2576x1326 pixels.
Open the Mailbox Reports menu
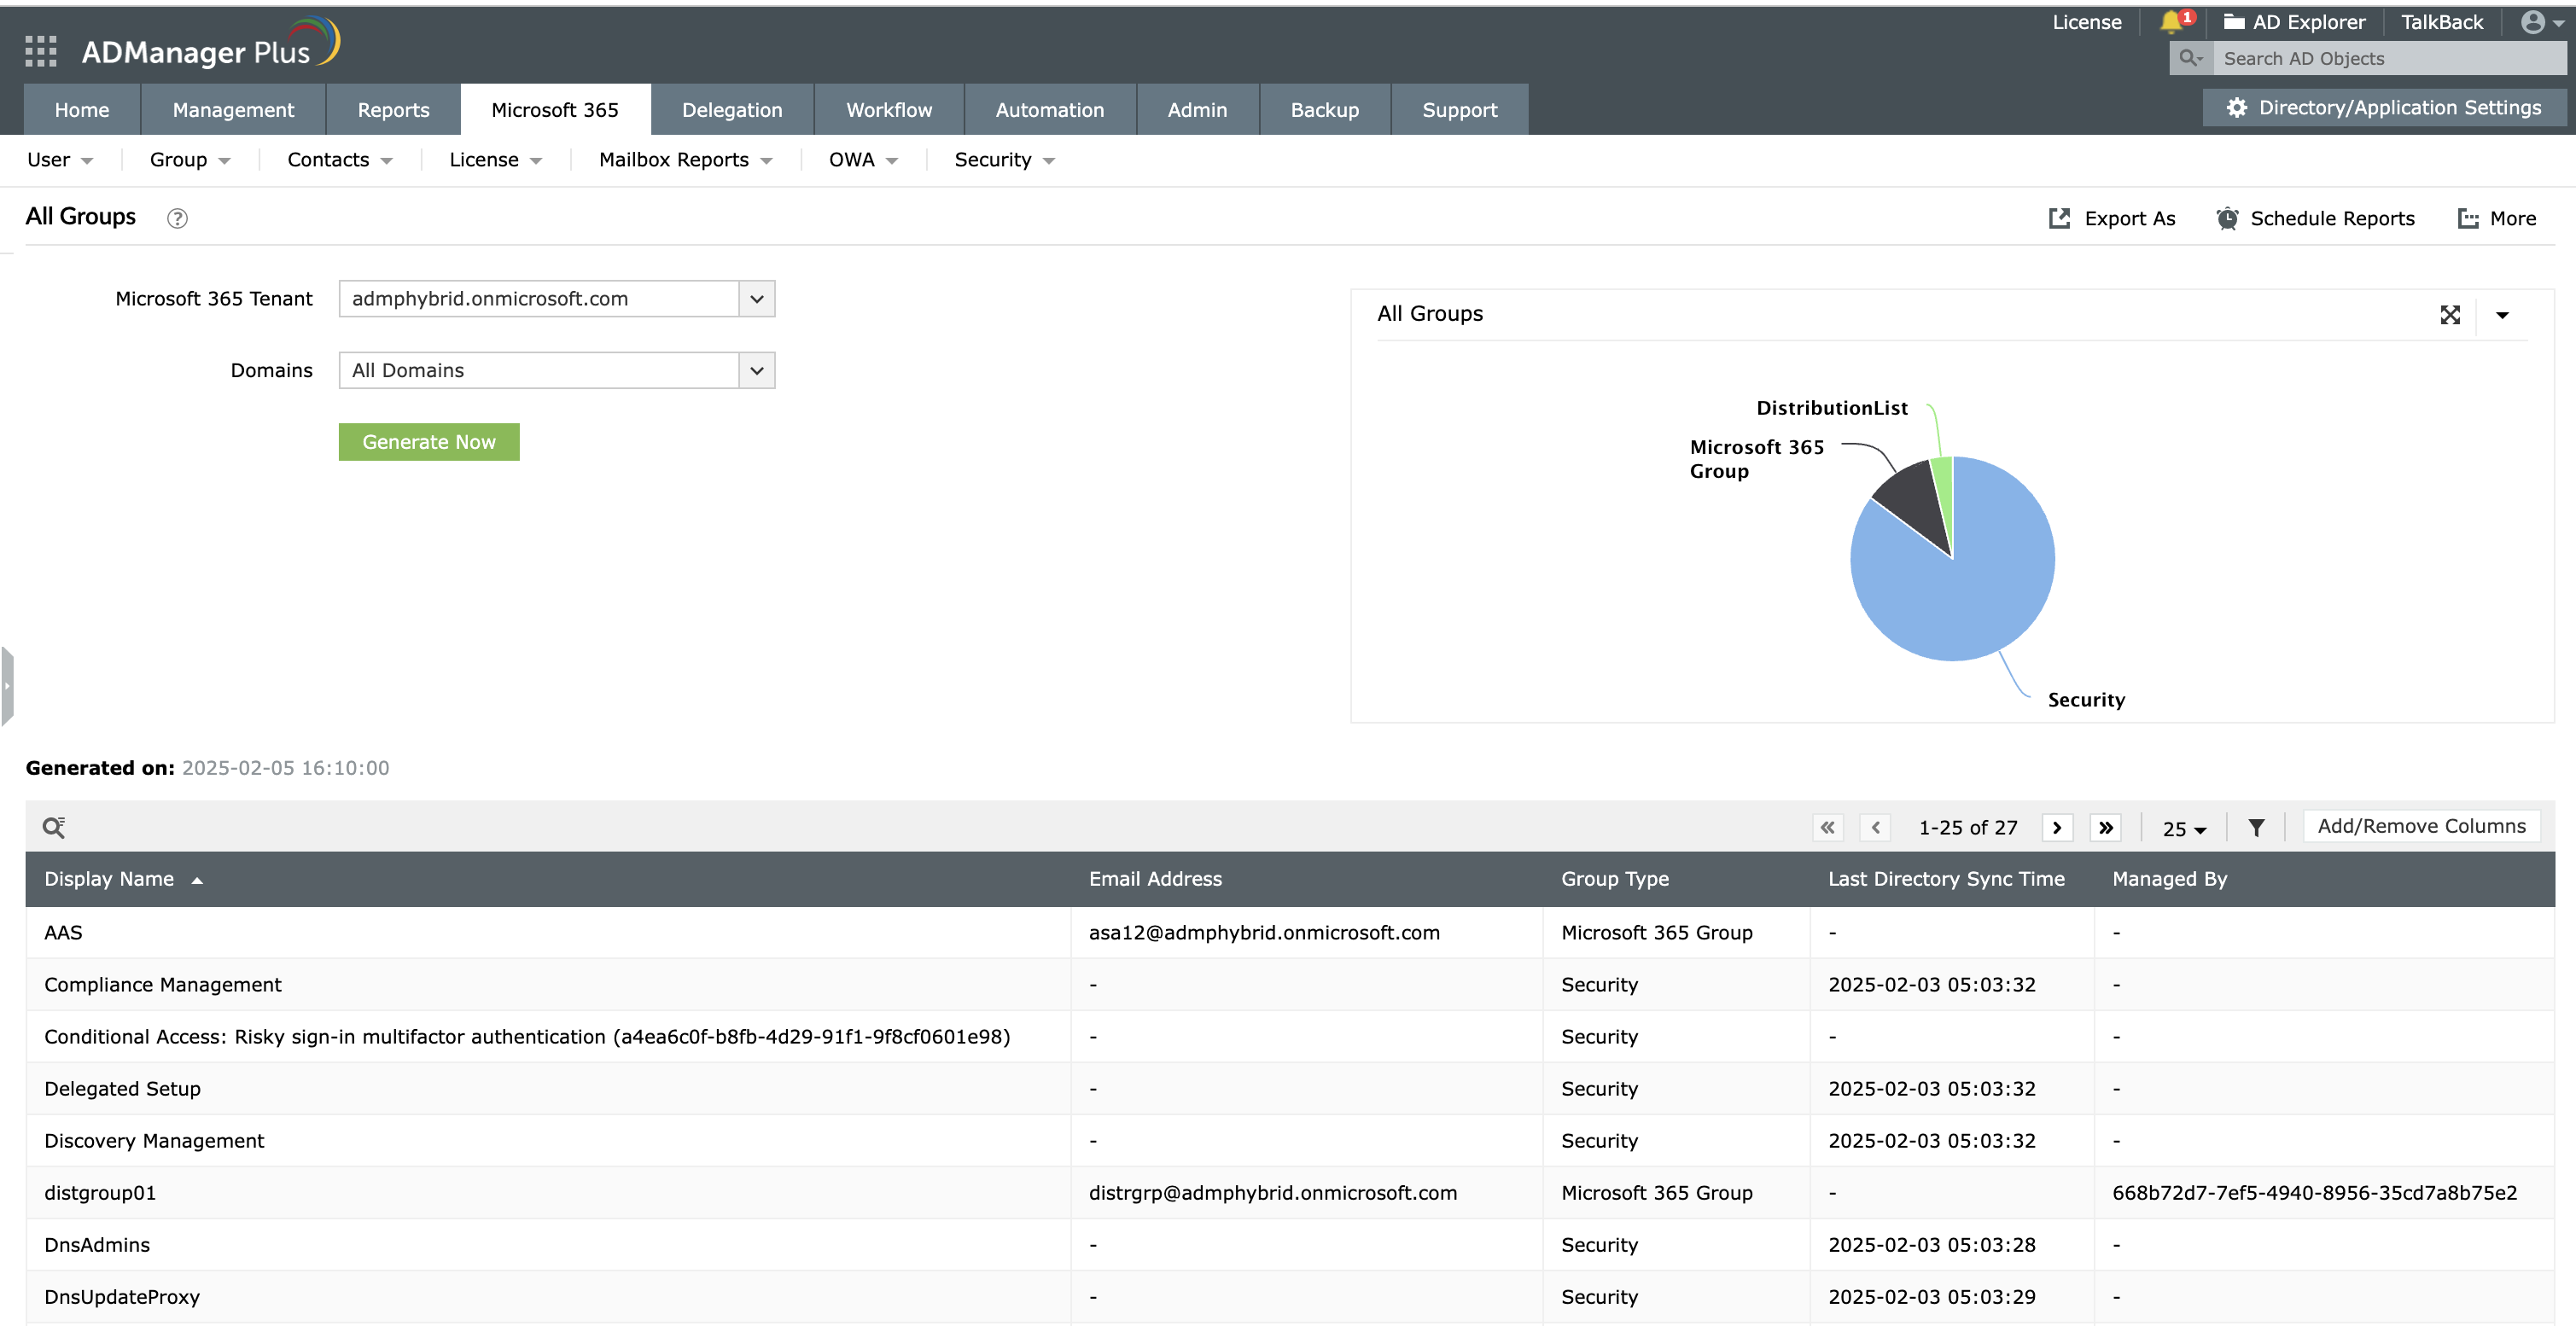click(685, 160)
